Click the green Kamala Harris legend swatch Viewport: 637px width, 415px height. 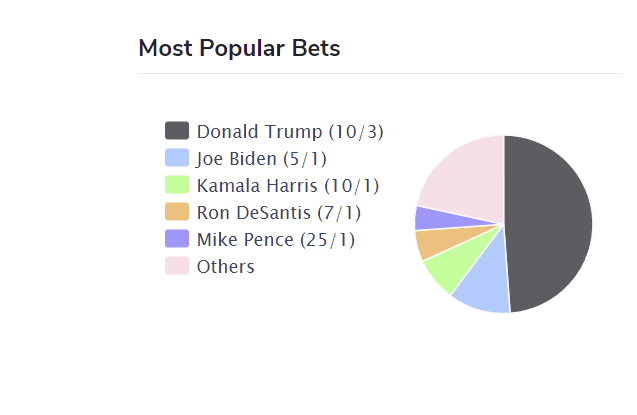pos(177,185)
